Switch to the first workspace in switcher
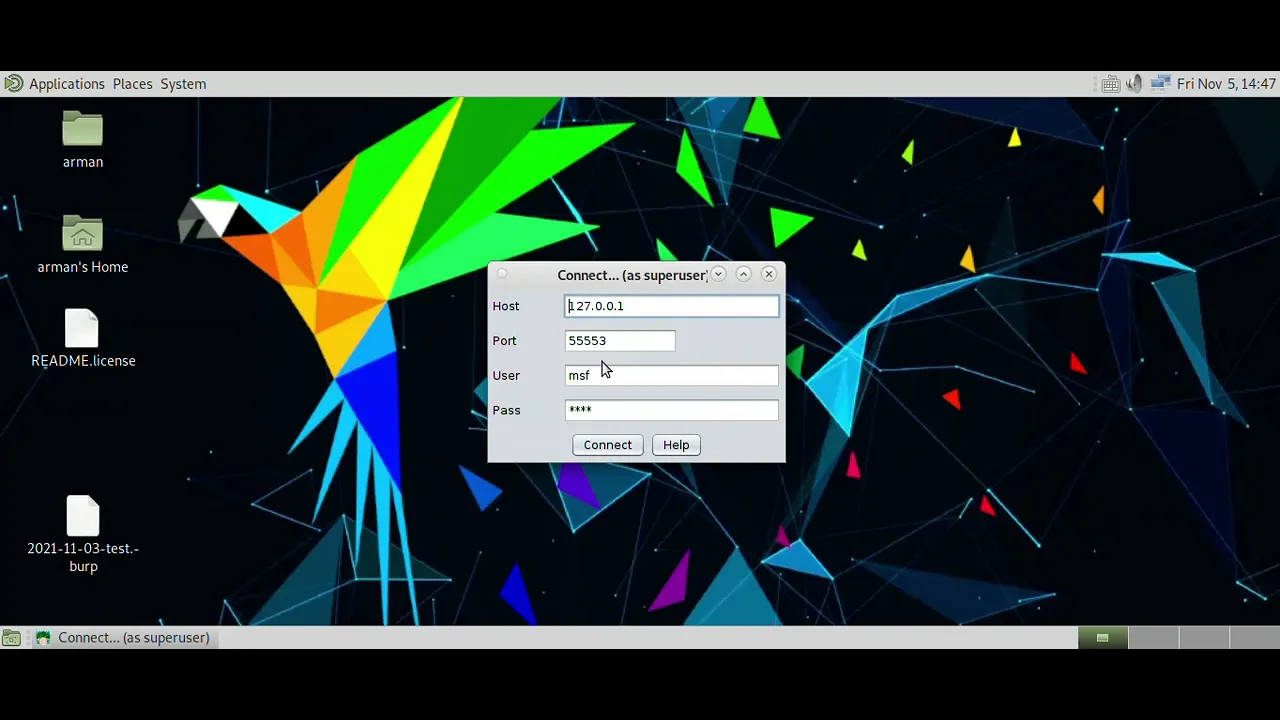The height and width of the screenshot is (720, 1280). [x=1103, y=638]
